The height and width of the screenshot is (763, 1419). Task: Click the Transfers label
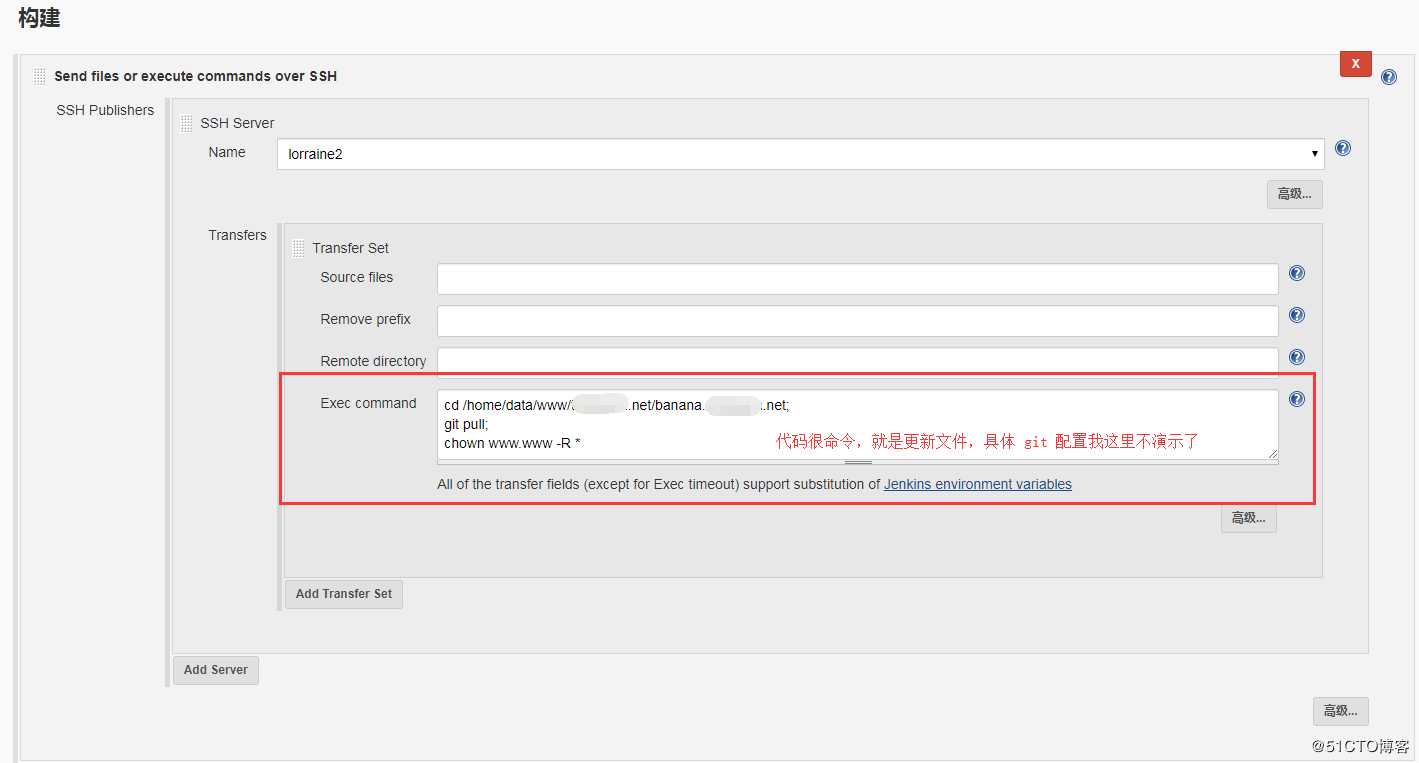click(x=237, y=235)
